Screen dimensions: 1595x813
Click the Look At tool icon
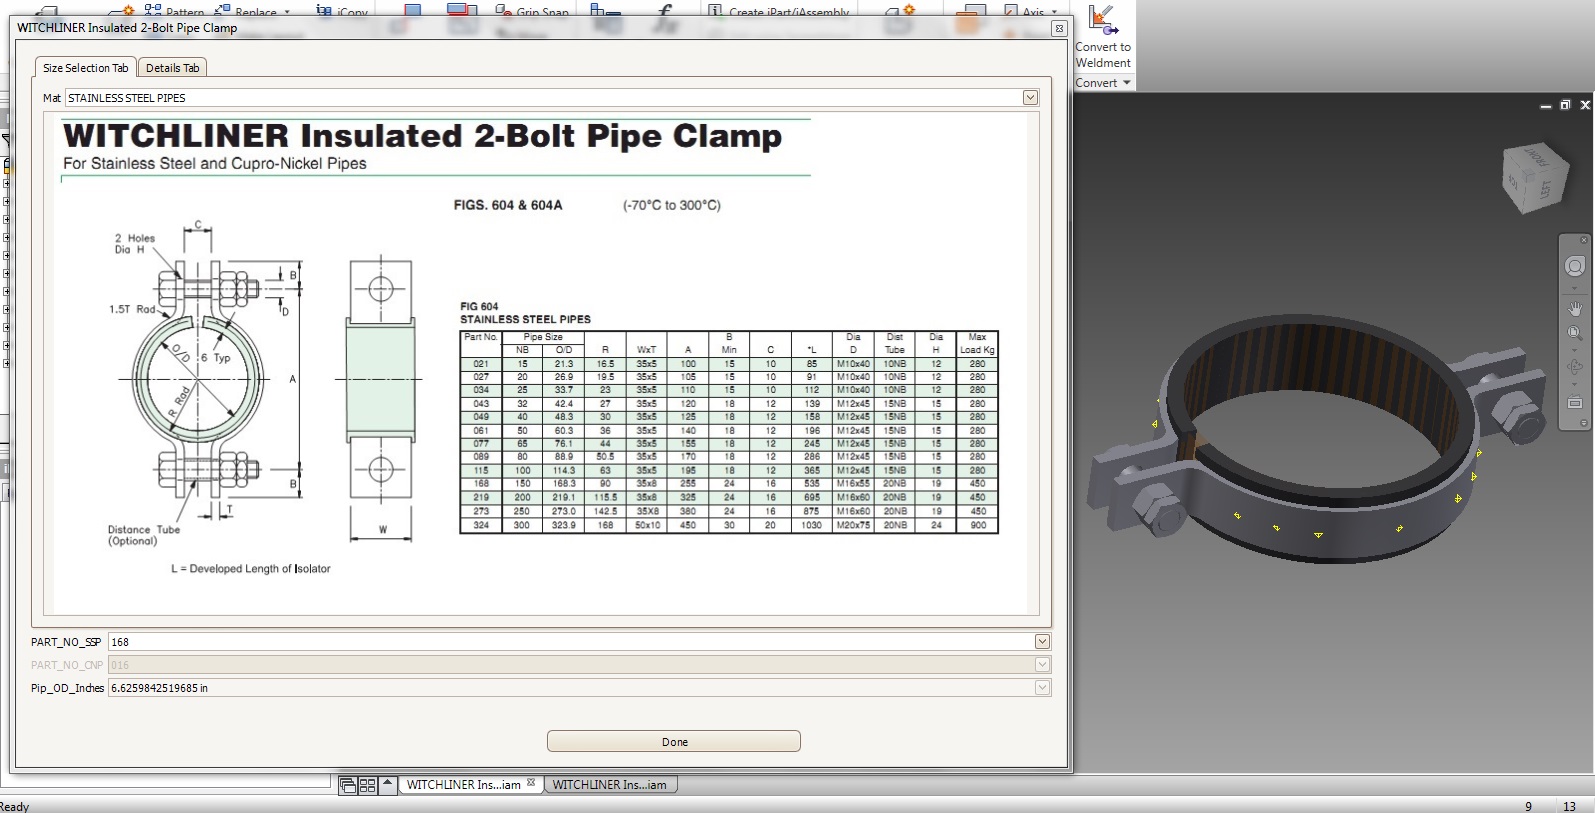coord(1574,402)
